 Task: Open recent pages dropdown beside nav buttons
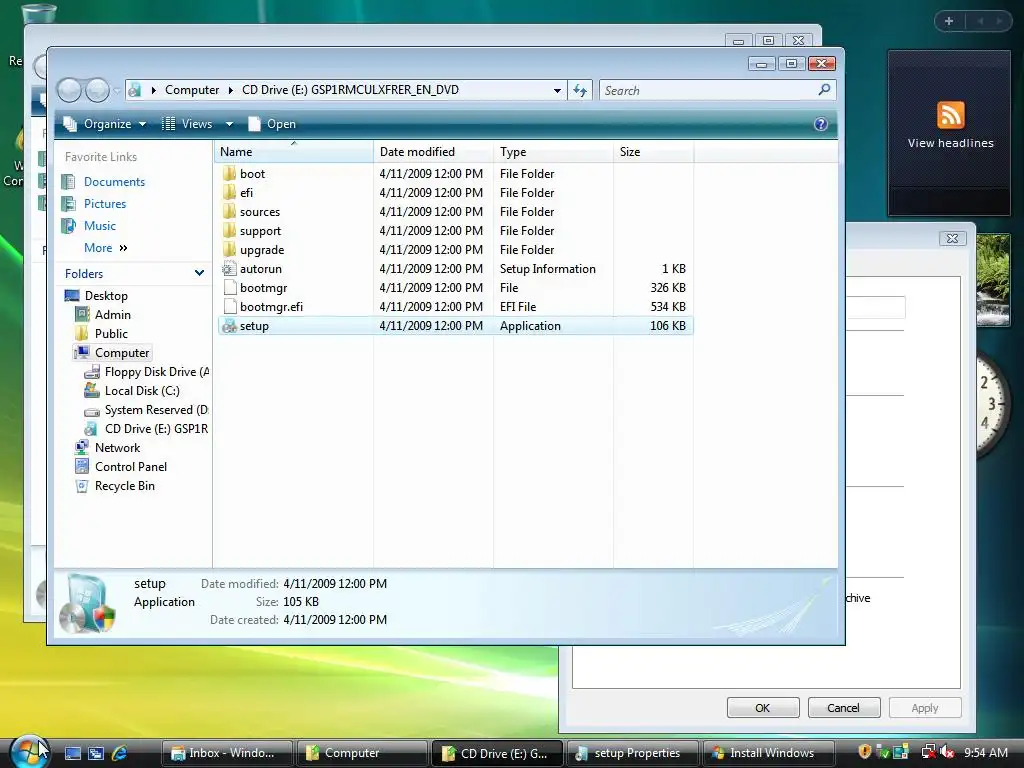tap(117, 90)
